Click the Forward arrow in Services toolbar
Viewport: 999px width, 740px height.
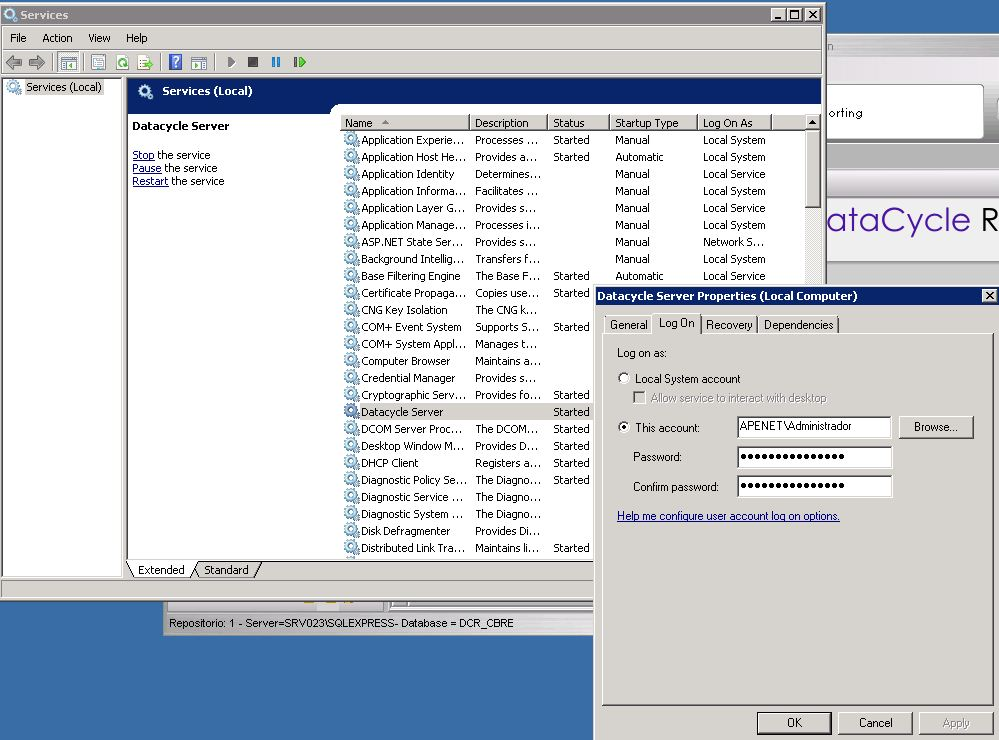click(37, 62)
